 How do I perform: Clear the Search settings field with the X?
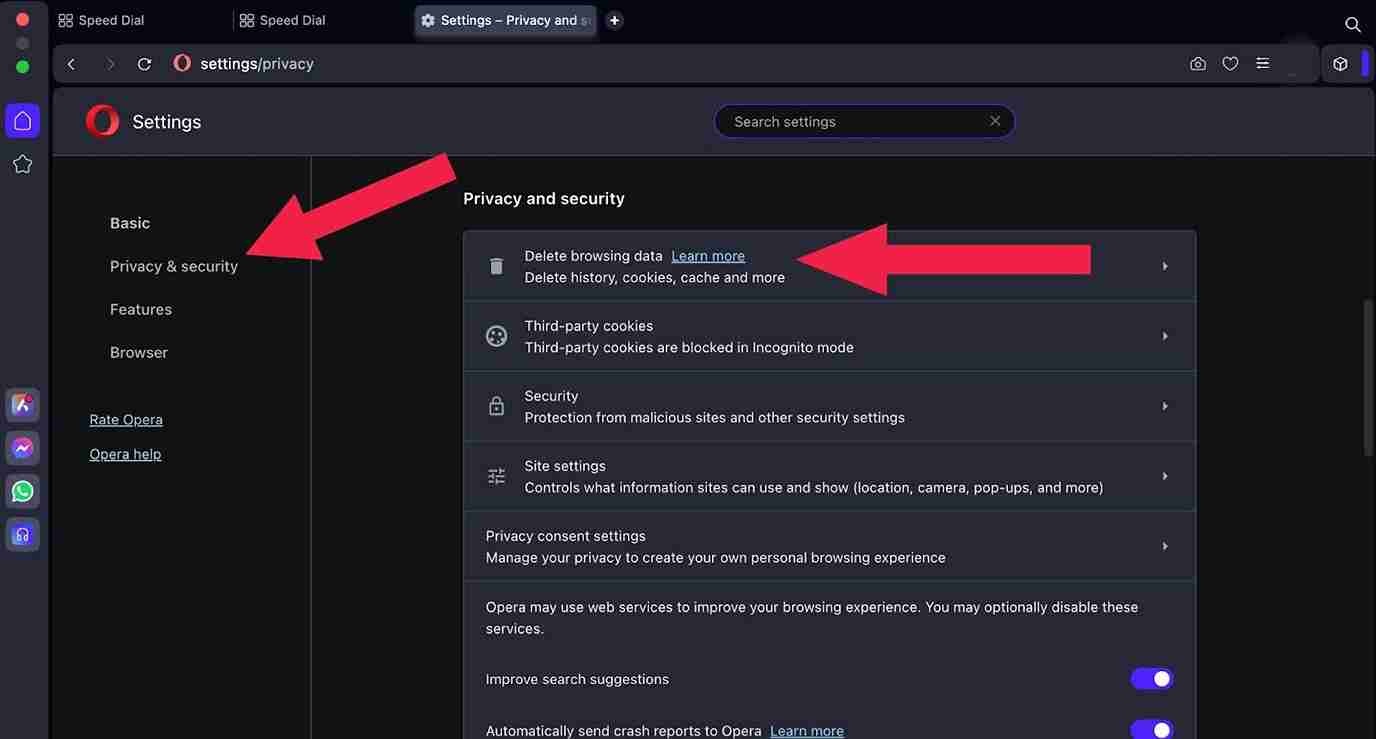(x=994, y=120)
